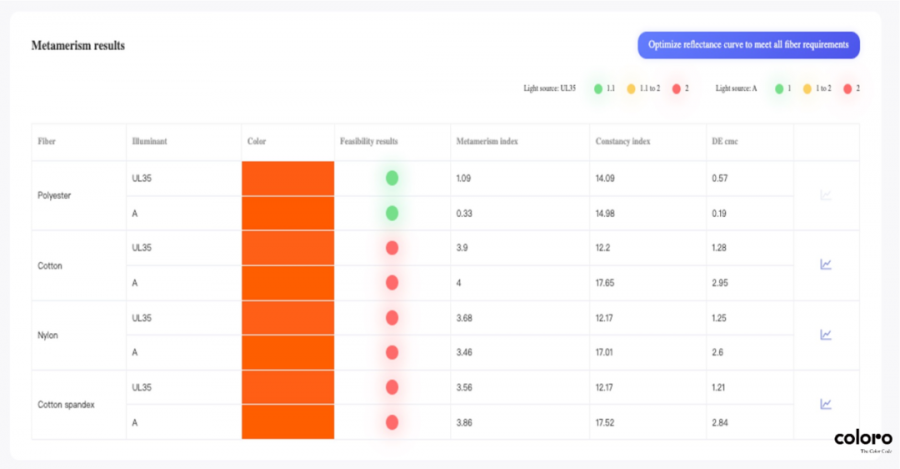Select the Nylon fiber cell

tap(79, 335)
